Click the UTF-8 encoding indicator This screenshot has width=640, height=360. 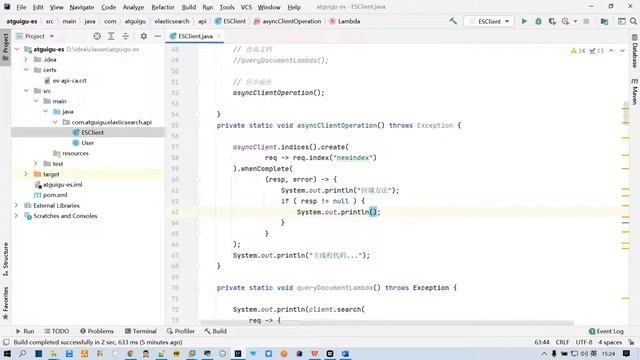click(x=584, y=342)
